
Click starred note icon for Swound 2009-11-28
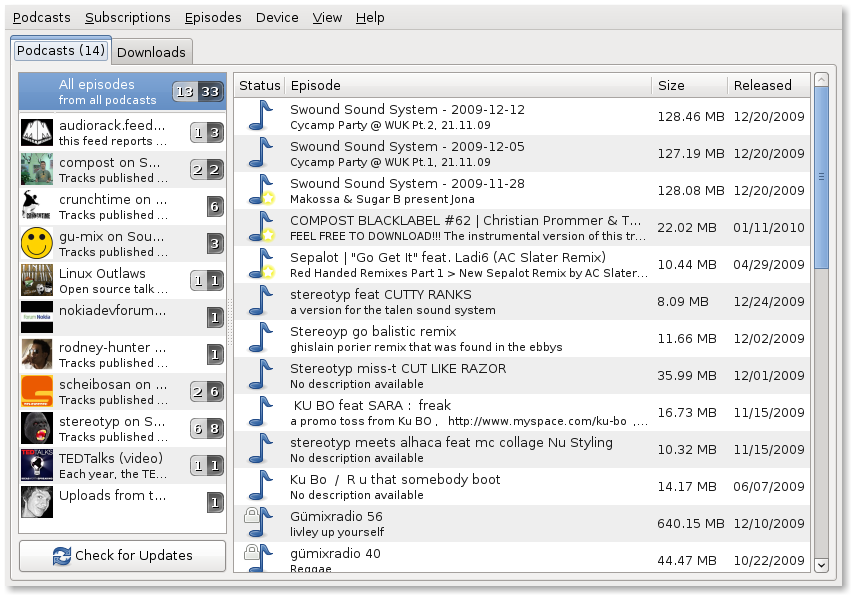(x=261, y=190)
